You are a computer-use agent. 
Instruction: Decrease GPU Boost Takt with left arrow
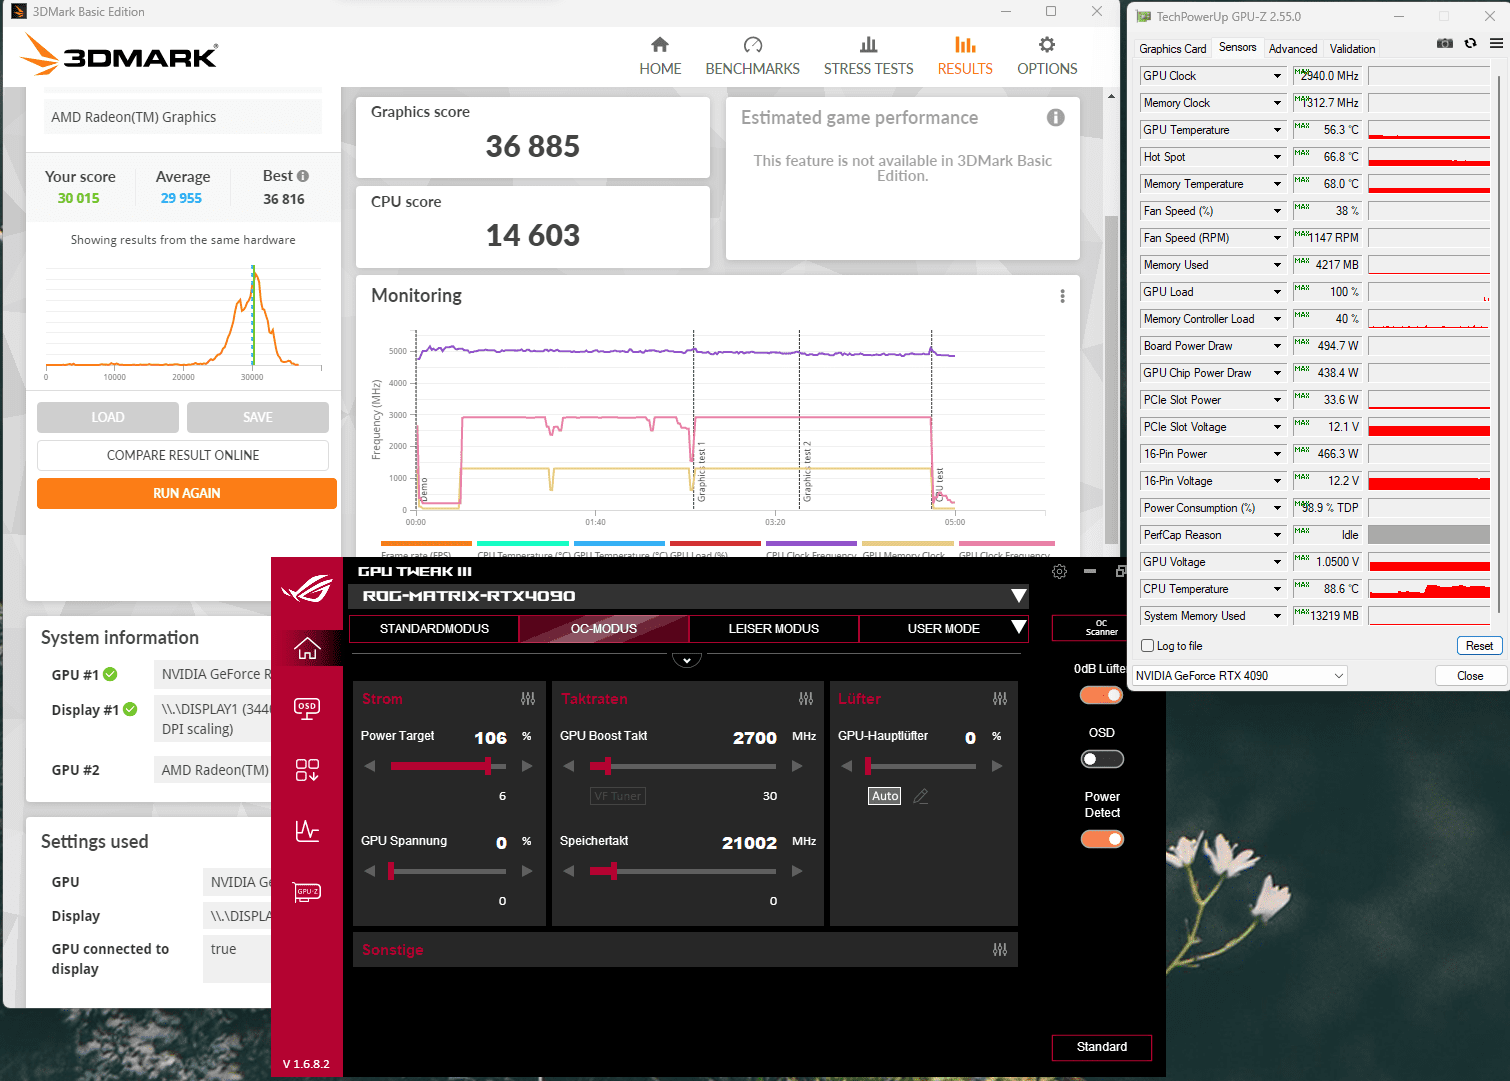pos(569,766)
